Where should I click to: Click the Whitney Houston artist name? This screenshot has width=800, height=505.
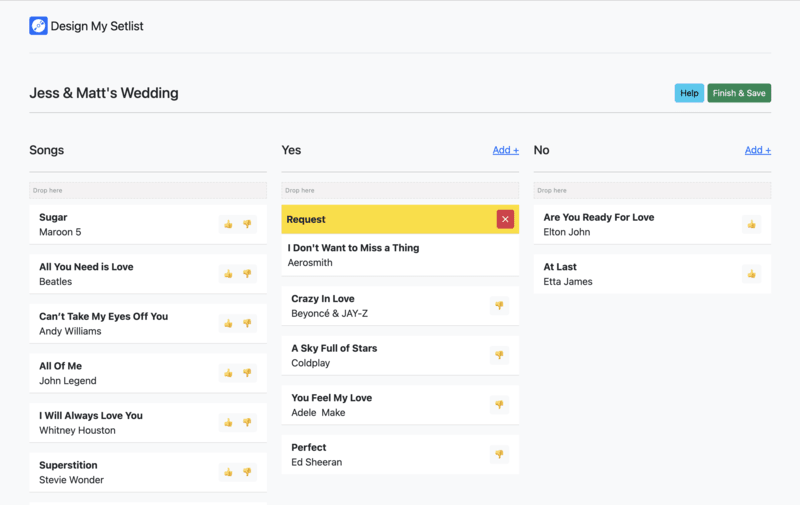click(78, 431)
